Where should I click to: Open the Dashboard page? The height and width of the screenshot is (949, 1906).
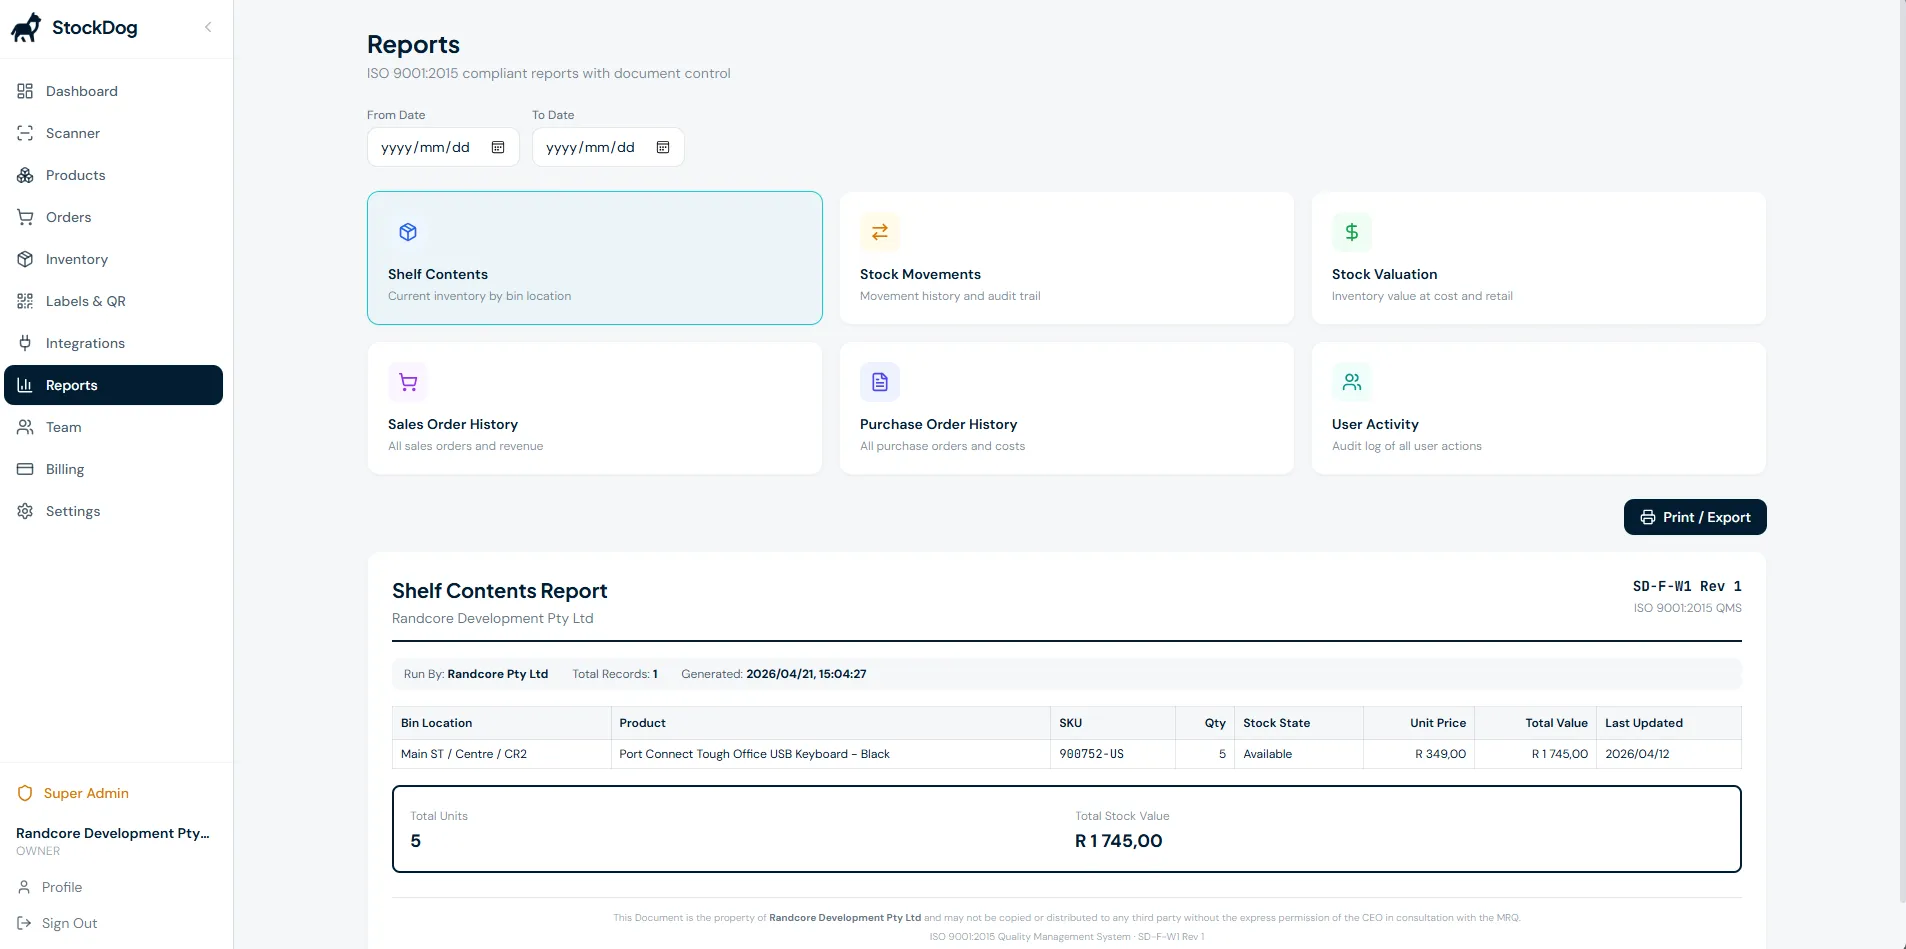(x=113, y=91)
